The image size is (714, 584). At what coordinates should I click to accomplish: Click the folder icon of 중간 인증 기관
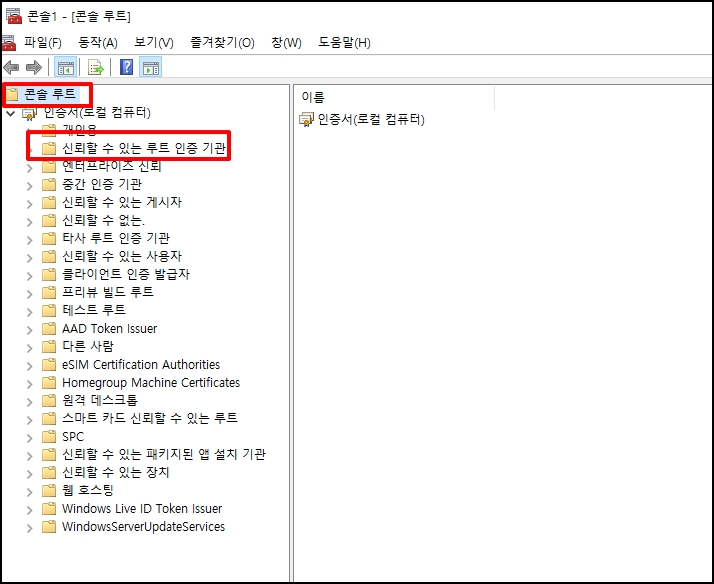(x=49, y=185)
